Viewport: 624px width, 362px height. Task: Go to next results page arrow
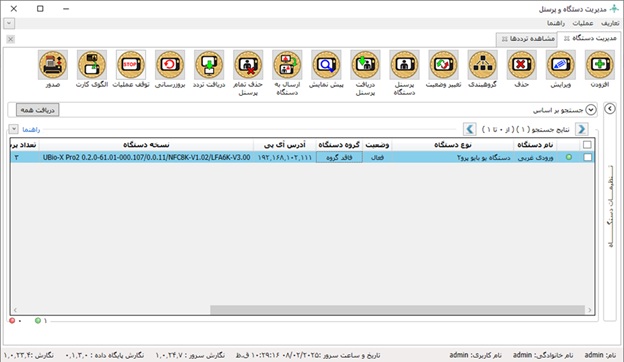pos(470,129)
